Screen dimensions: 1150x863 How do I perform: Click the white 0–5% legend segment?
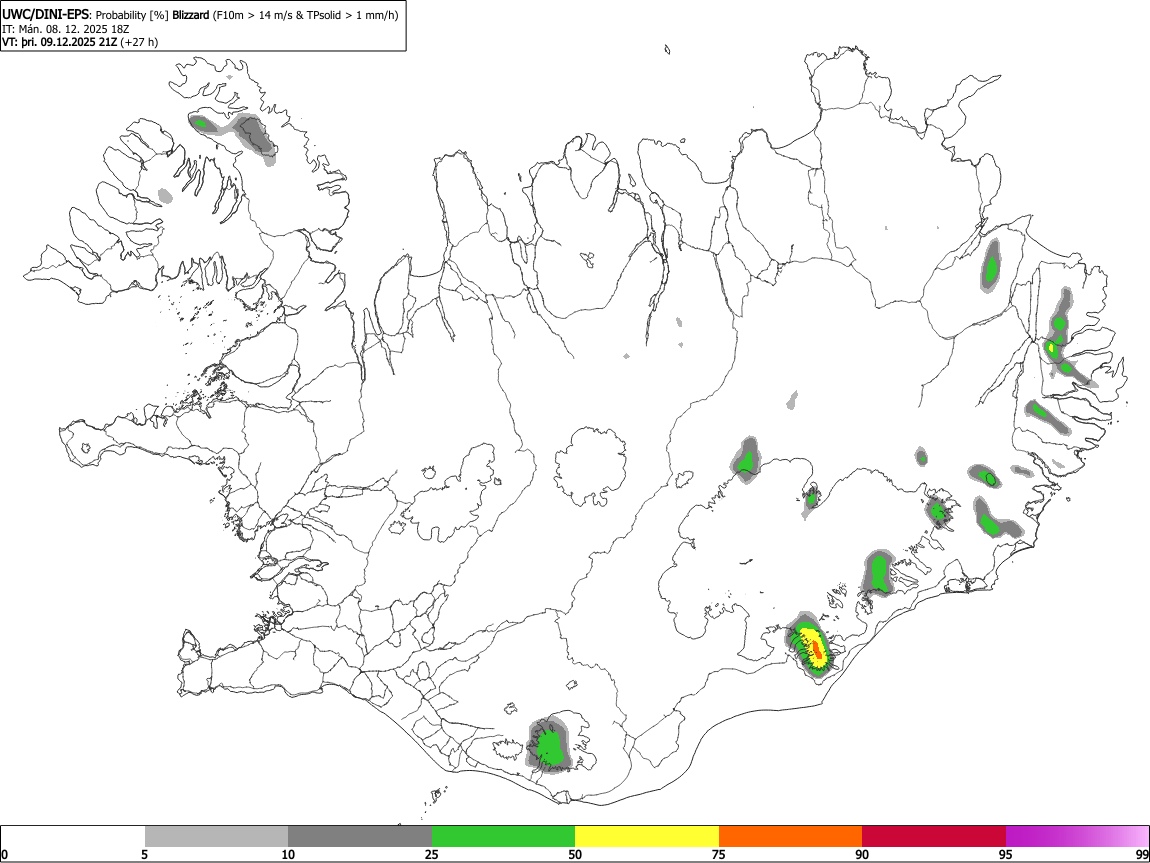(73, 836)
